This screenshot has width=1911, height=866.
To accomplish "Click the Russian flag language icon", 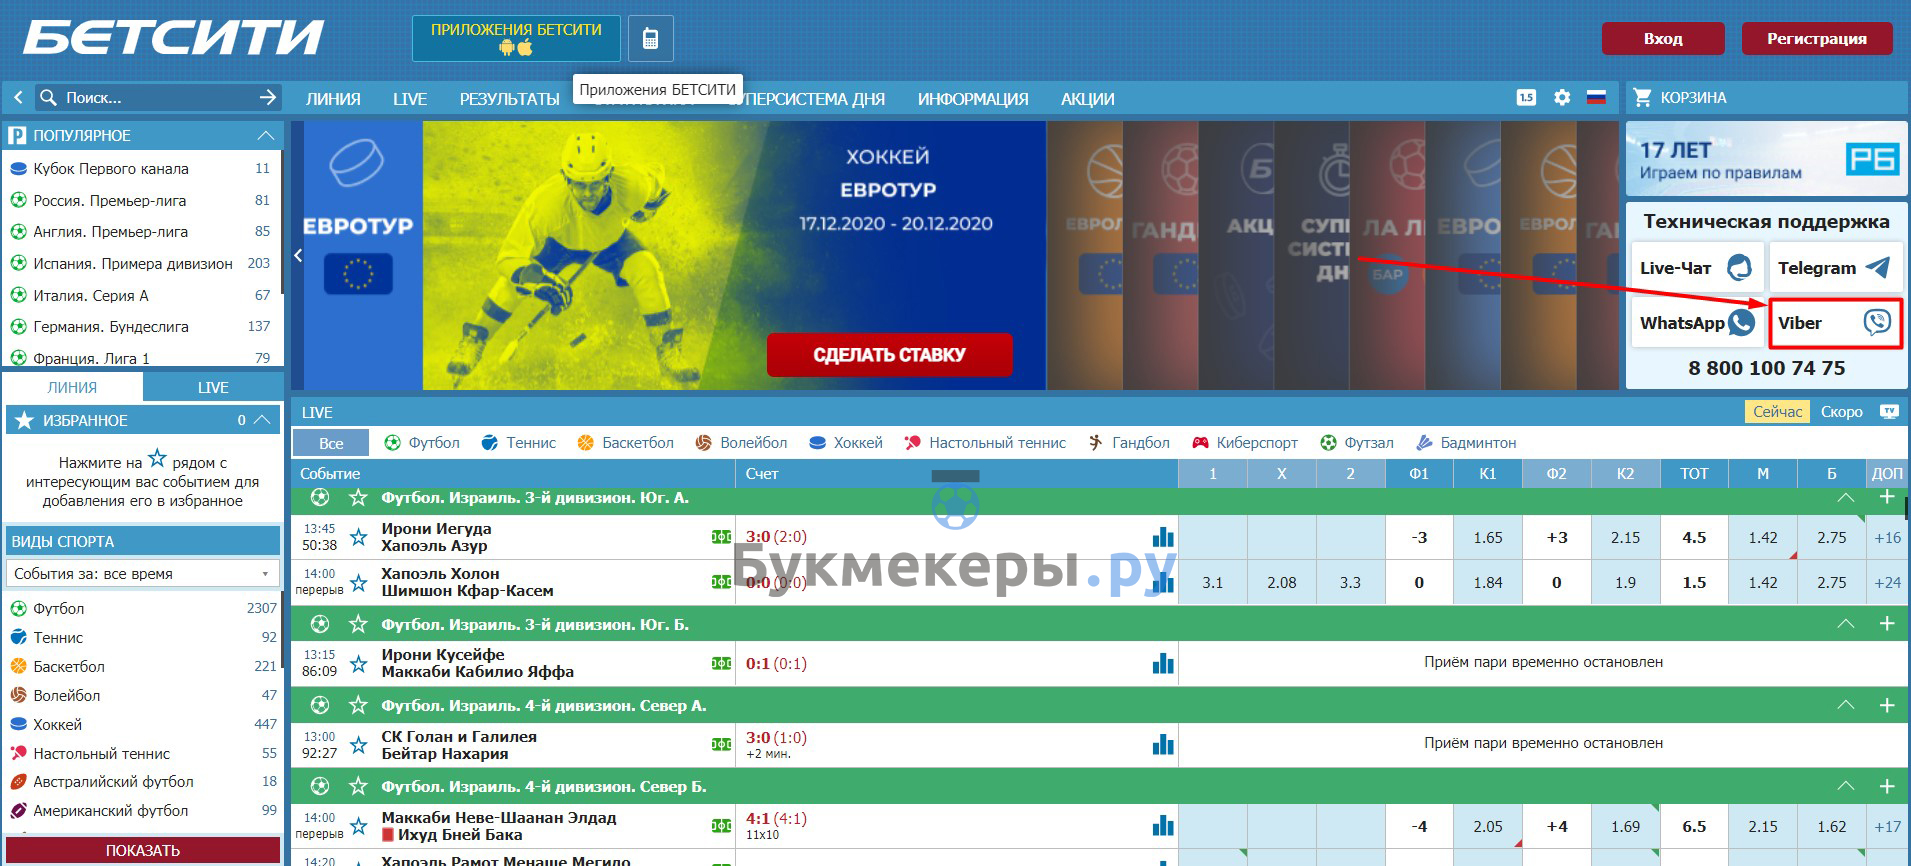I will 1596,98.
